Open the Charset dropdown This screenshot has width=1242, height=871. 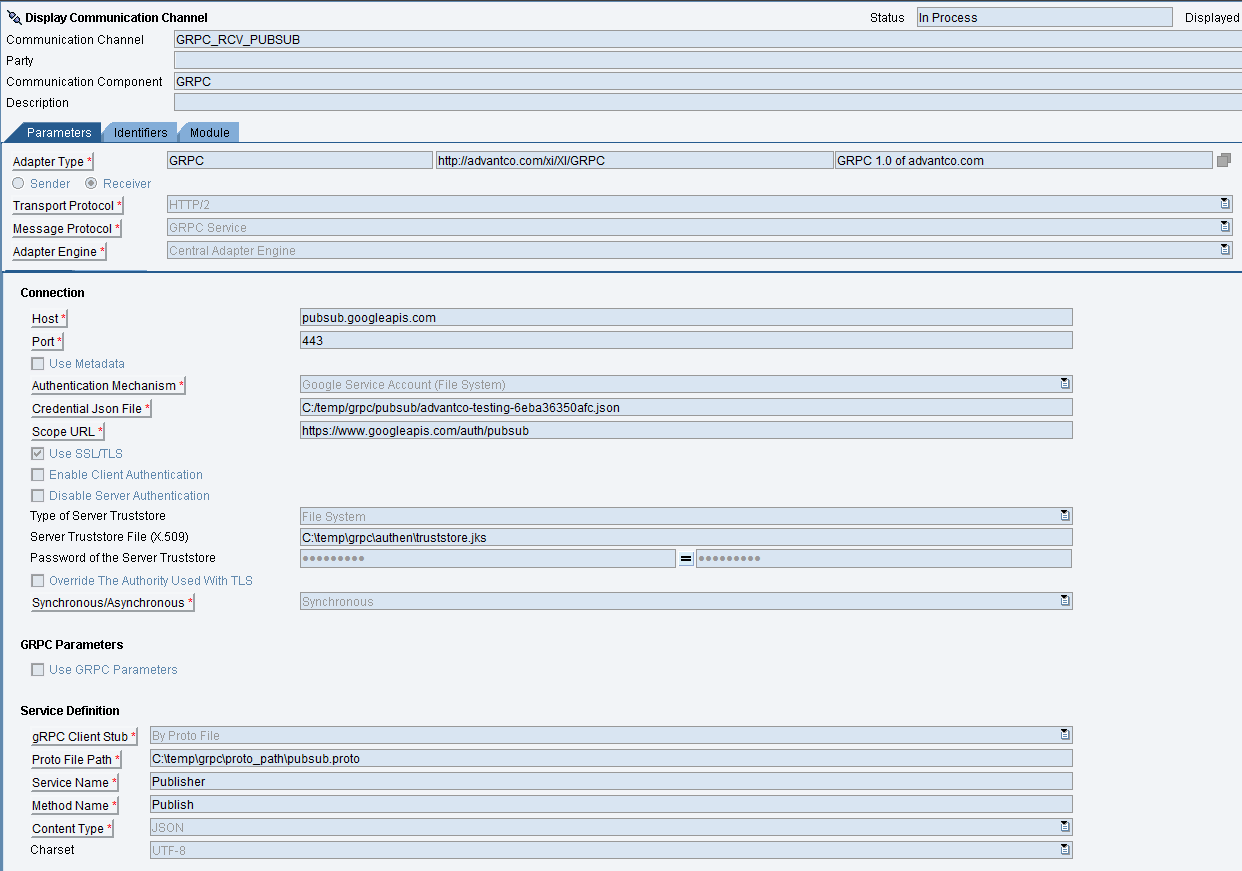point(1065,848)
